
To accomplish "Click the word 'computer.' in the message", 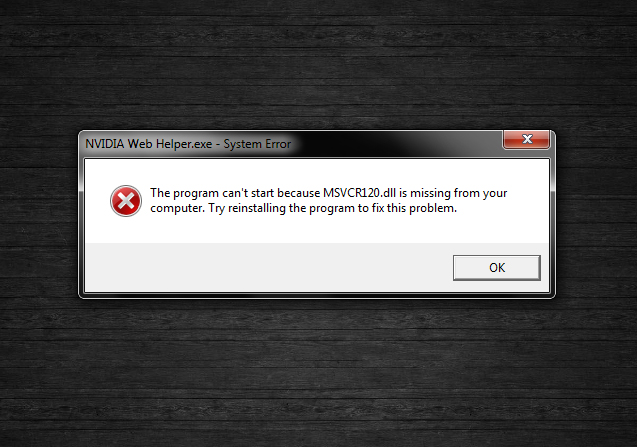I will click(178, 208).
